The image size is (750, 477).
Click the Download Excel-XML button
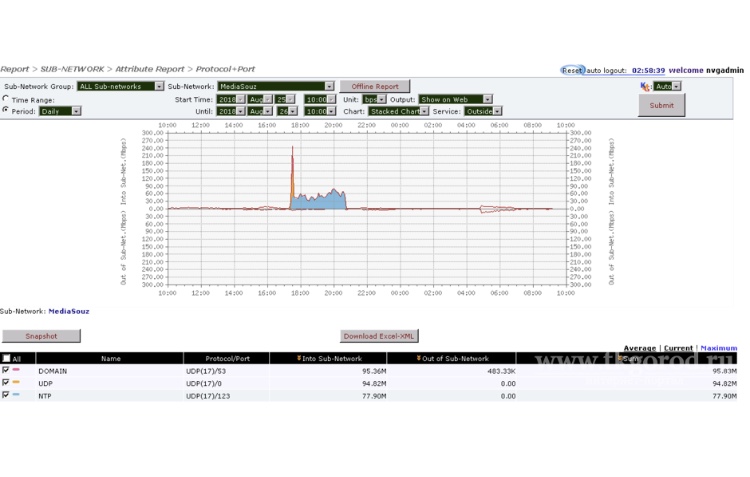click(379, 336)
